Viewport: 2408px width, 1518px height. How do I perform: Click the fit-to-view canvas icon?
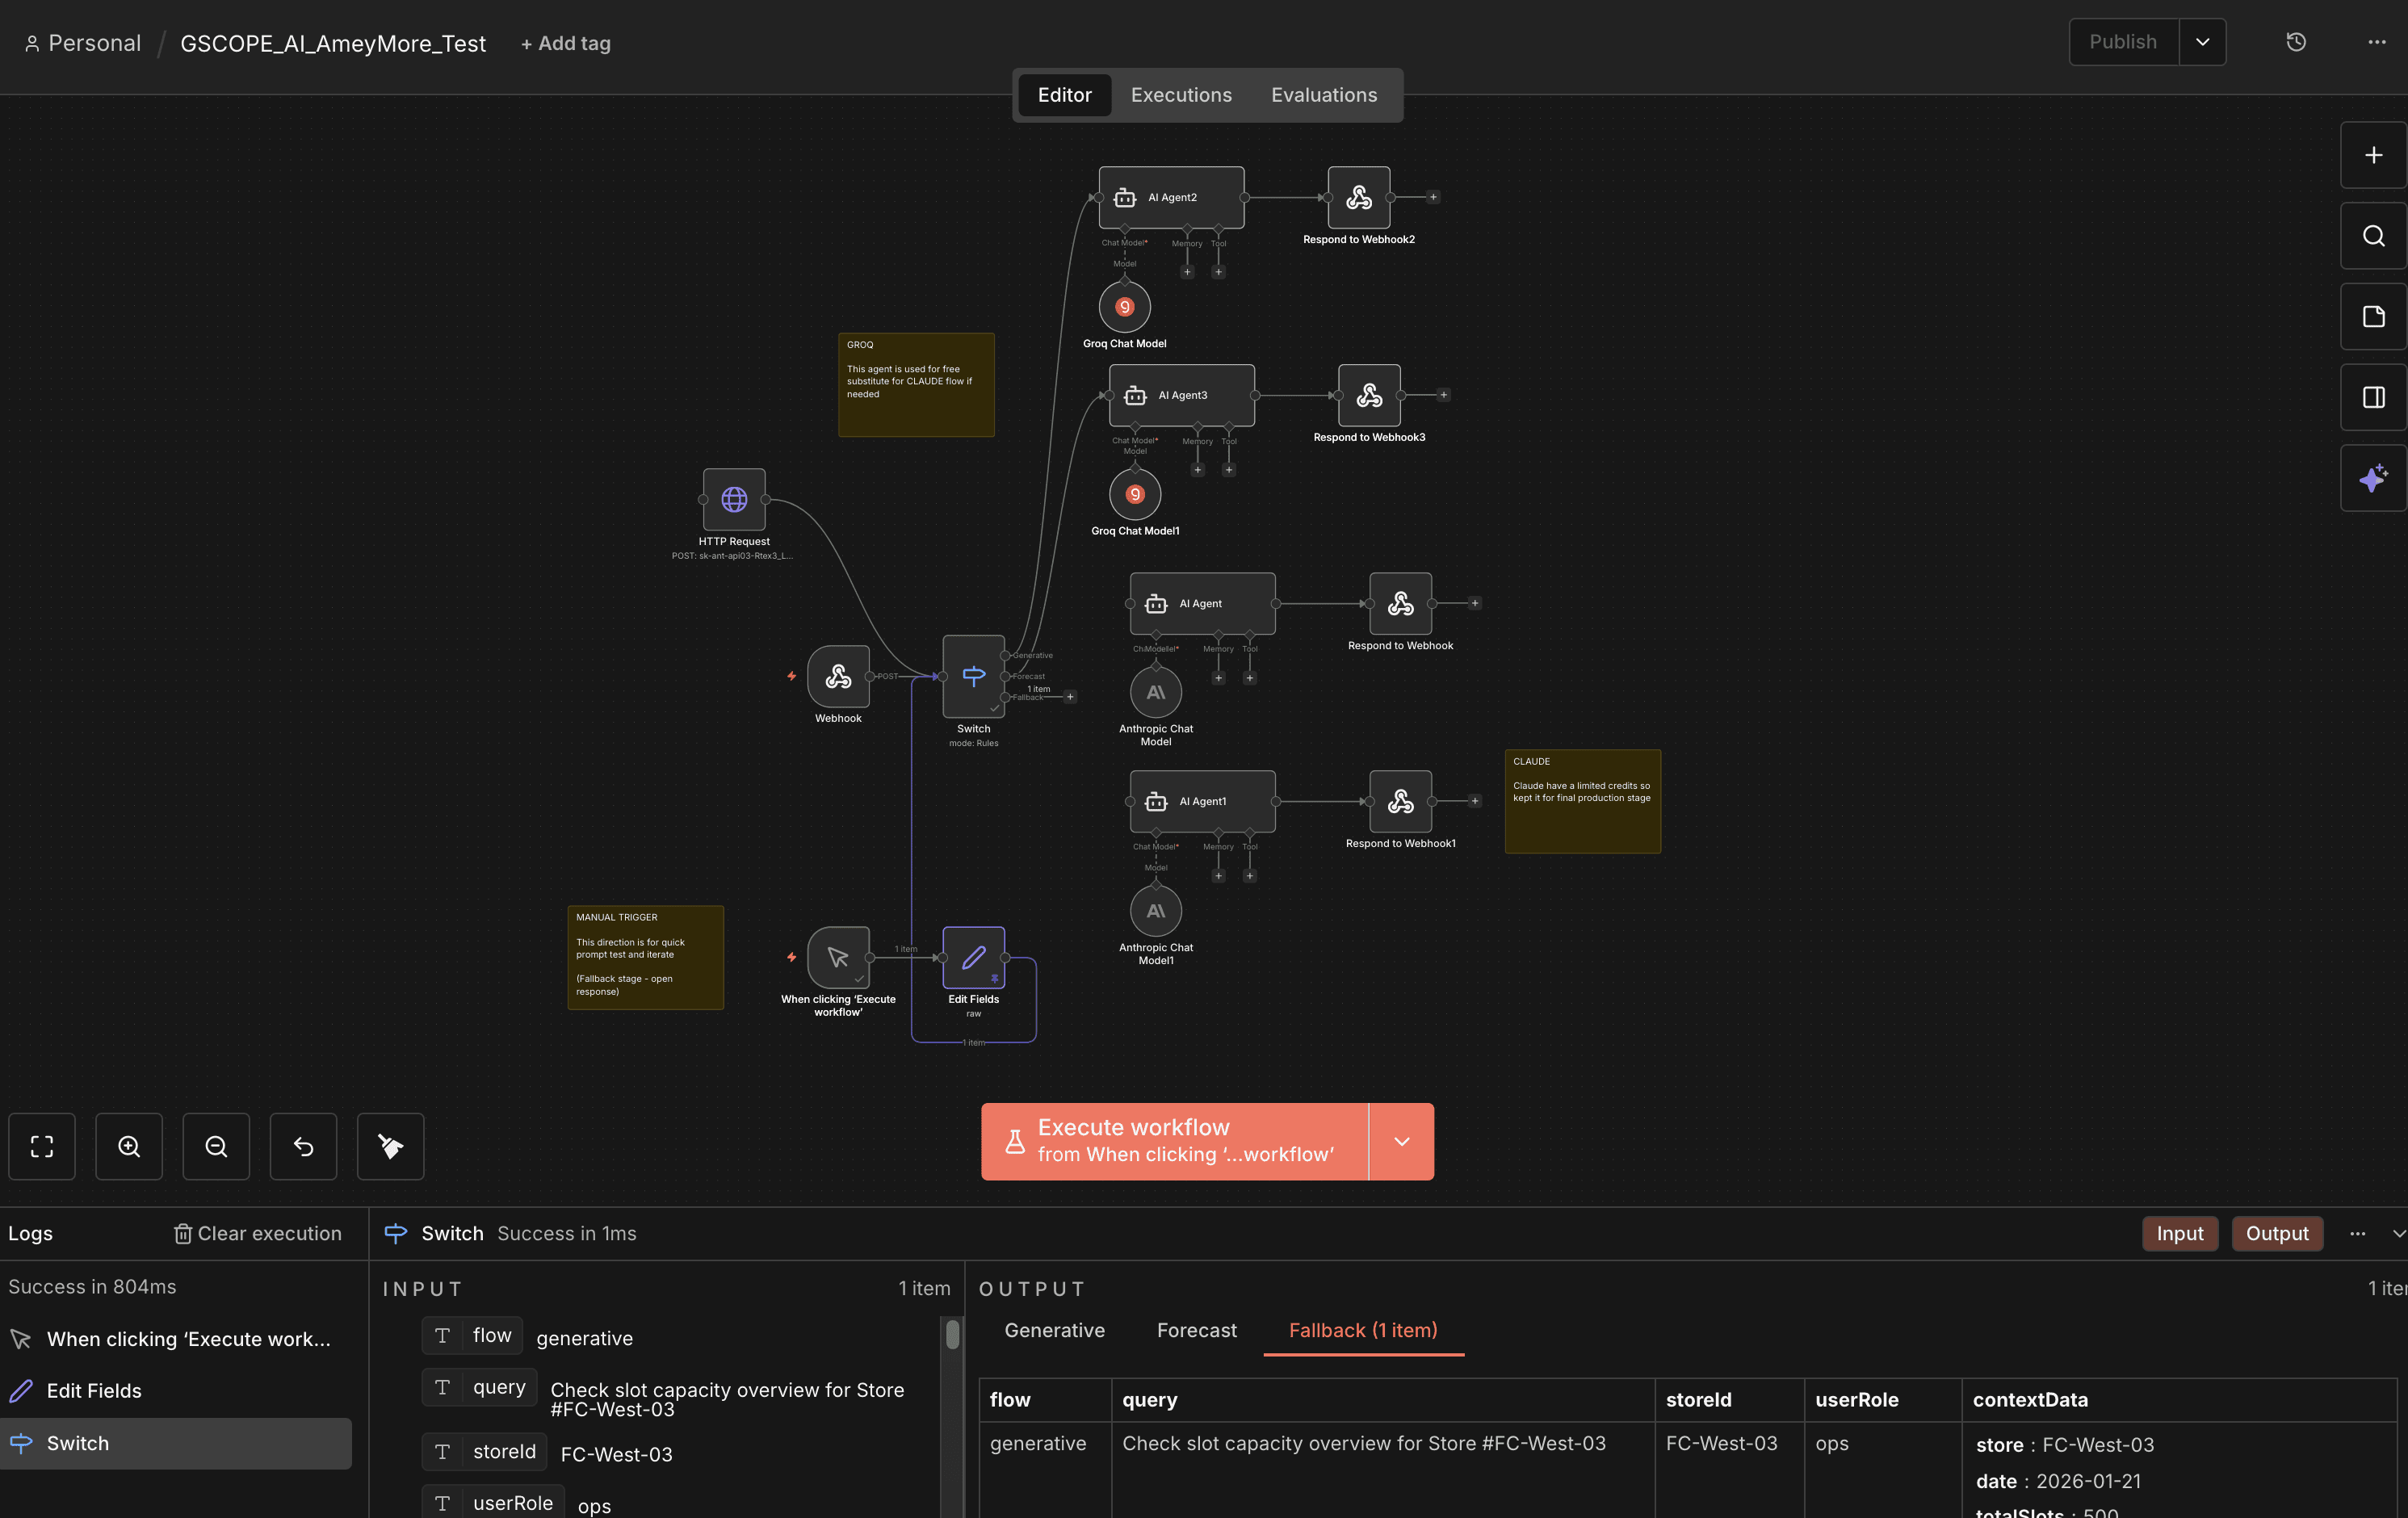42,1146
